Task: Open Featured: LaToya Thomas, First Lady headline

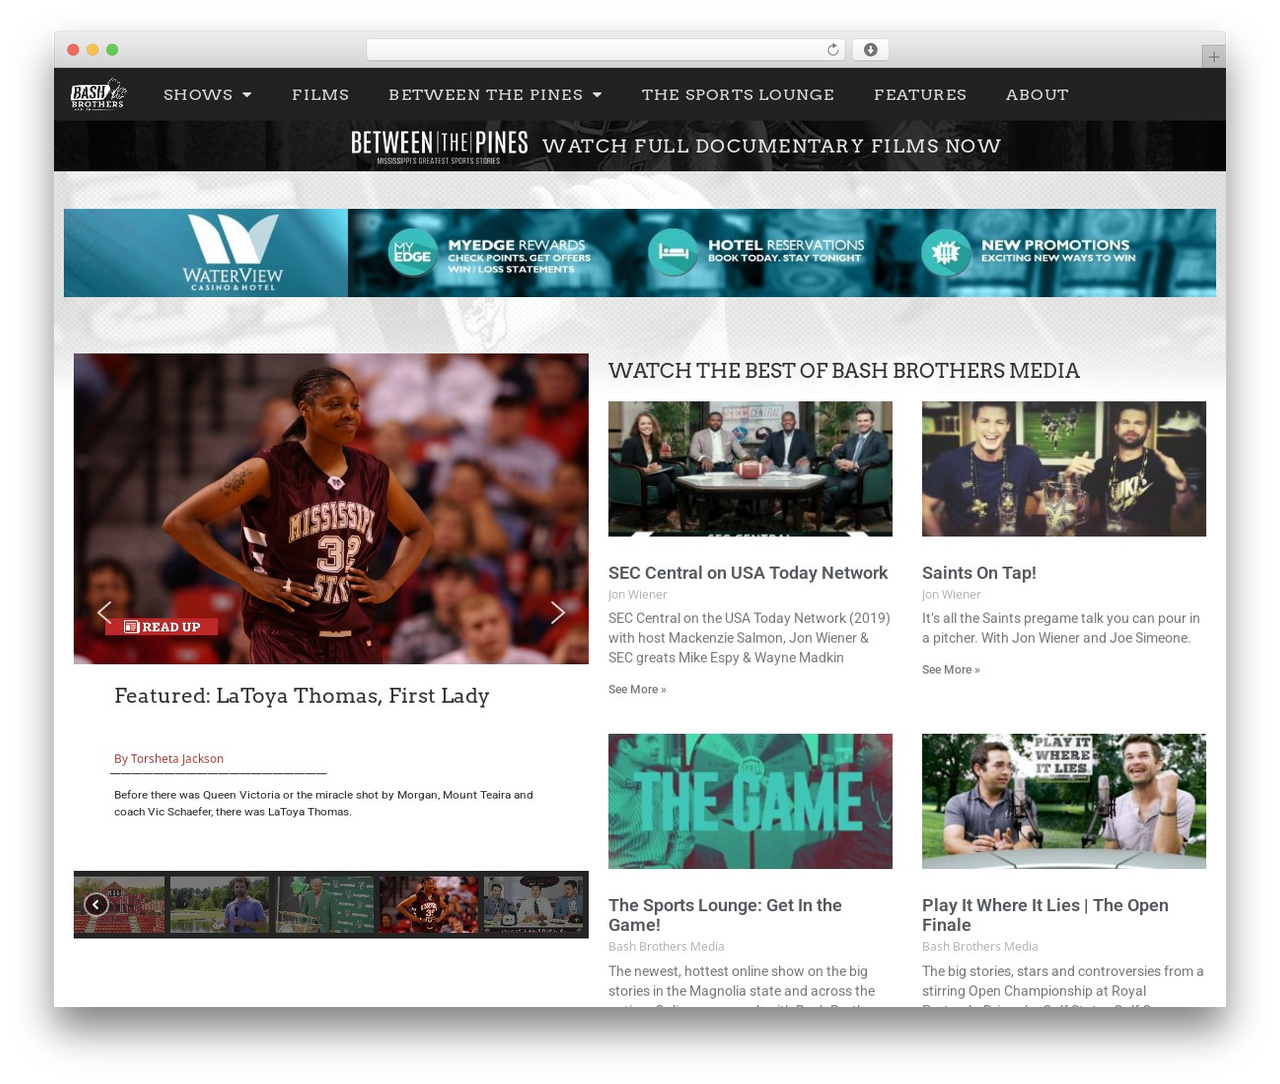Action: tap(302, 696)
